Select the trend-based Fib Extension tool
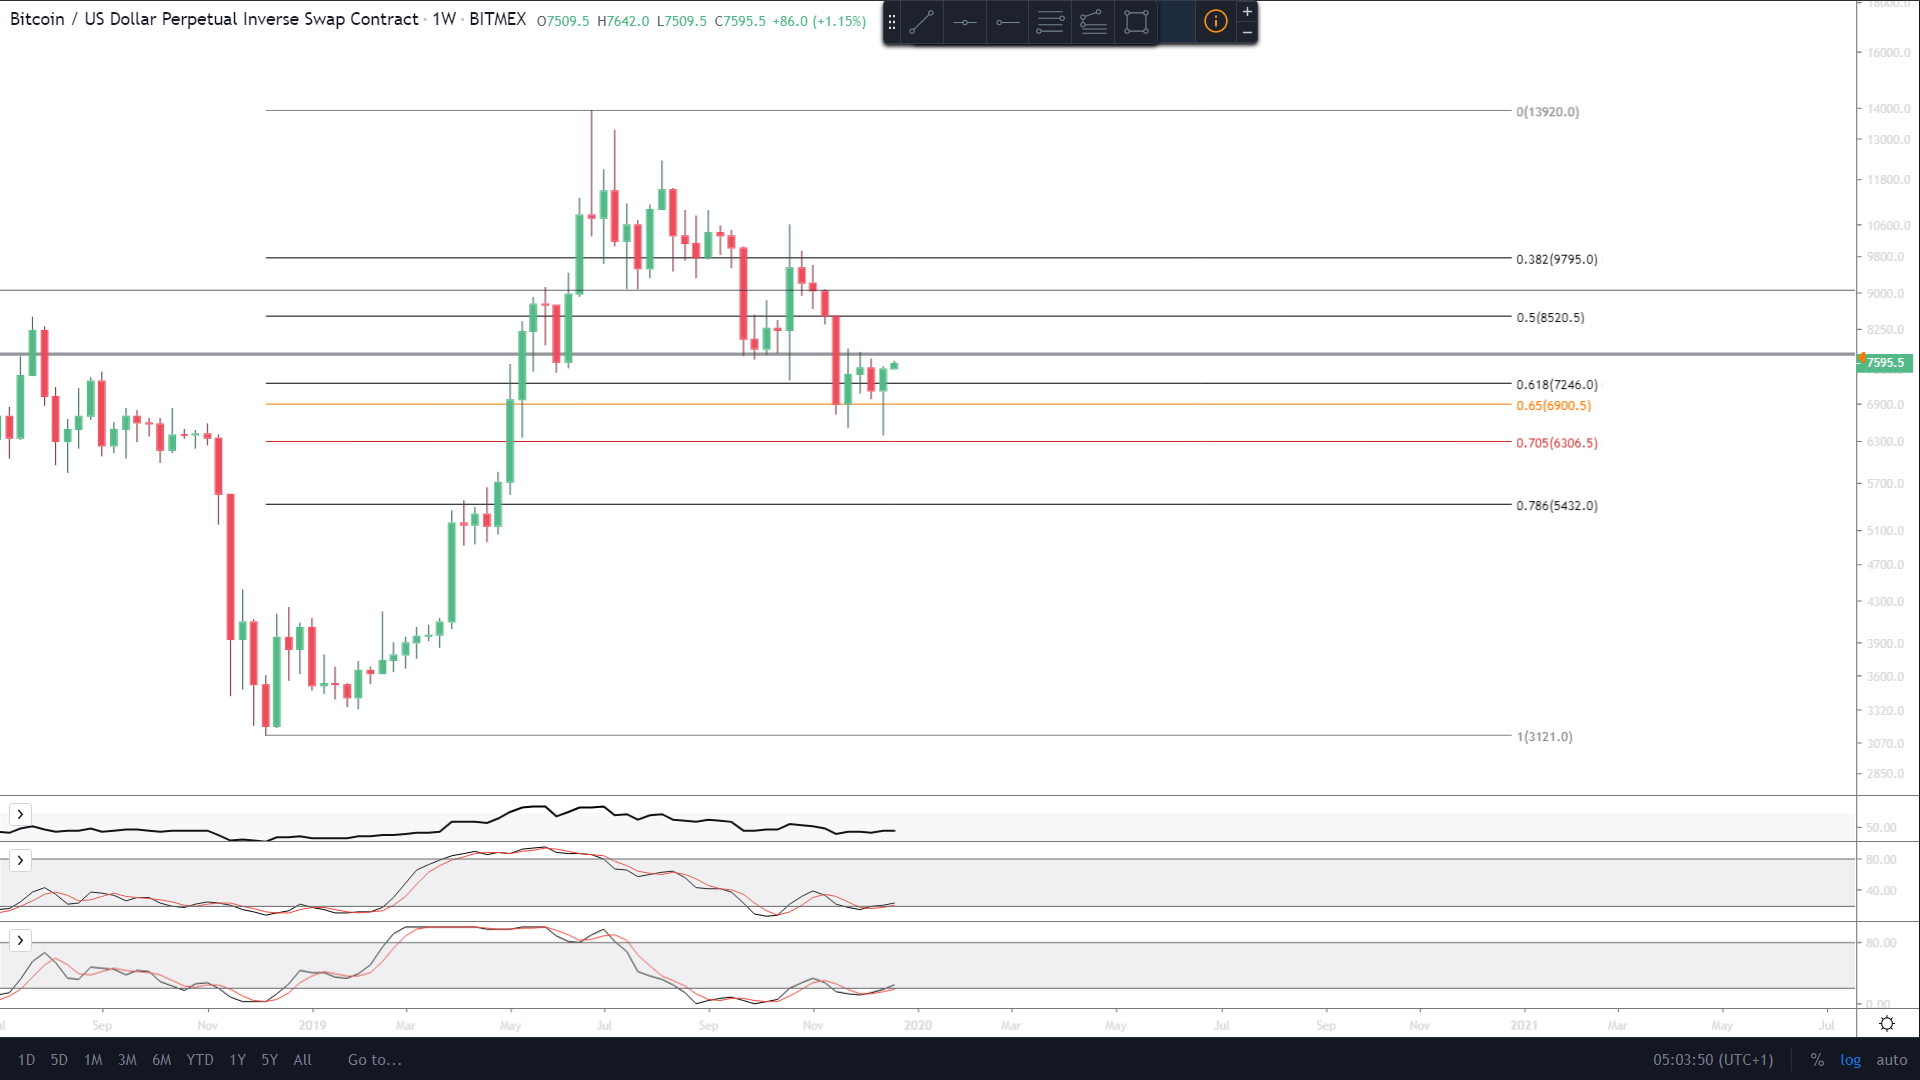 point(1093,22)
